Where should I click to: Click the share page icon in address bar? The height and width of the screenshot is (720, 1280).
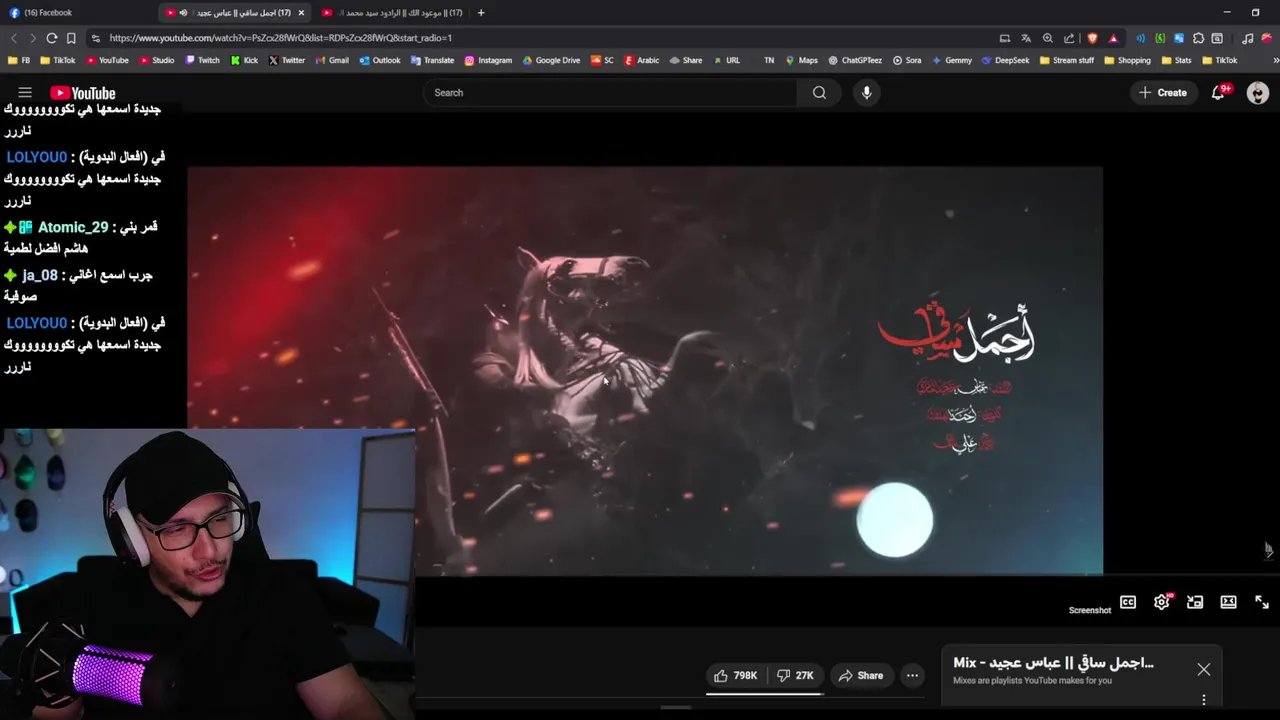tap(1069, 38)
